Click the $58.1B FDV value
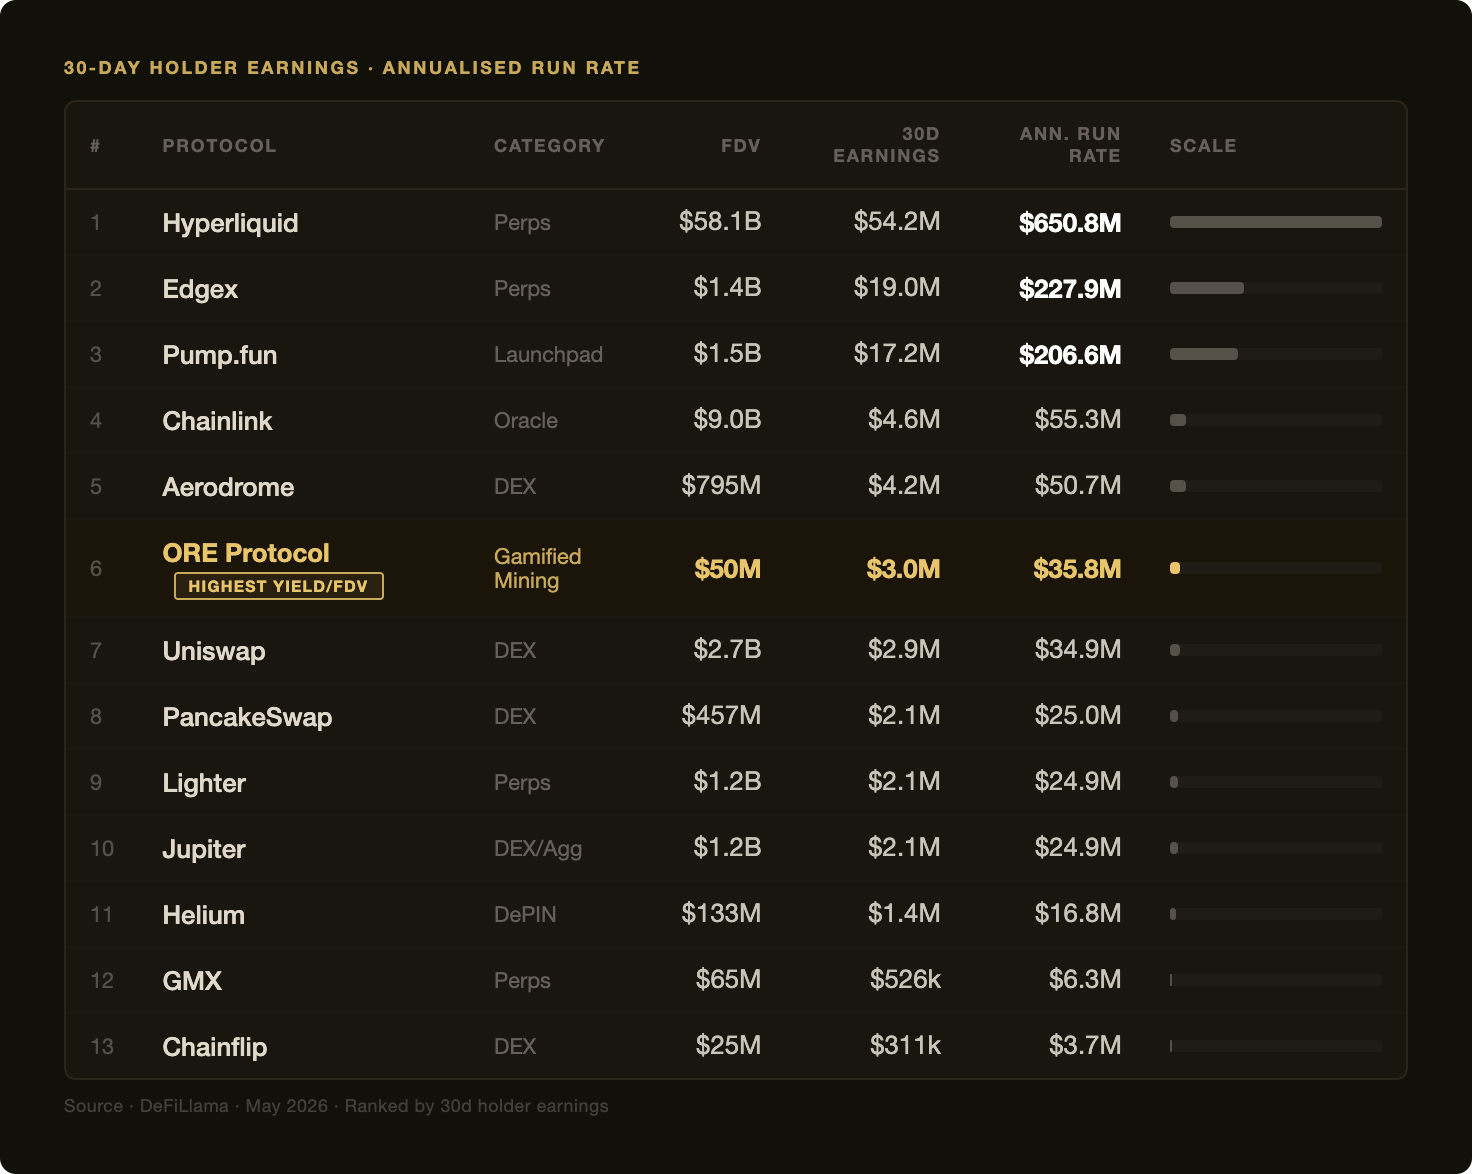 720,221
